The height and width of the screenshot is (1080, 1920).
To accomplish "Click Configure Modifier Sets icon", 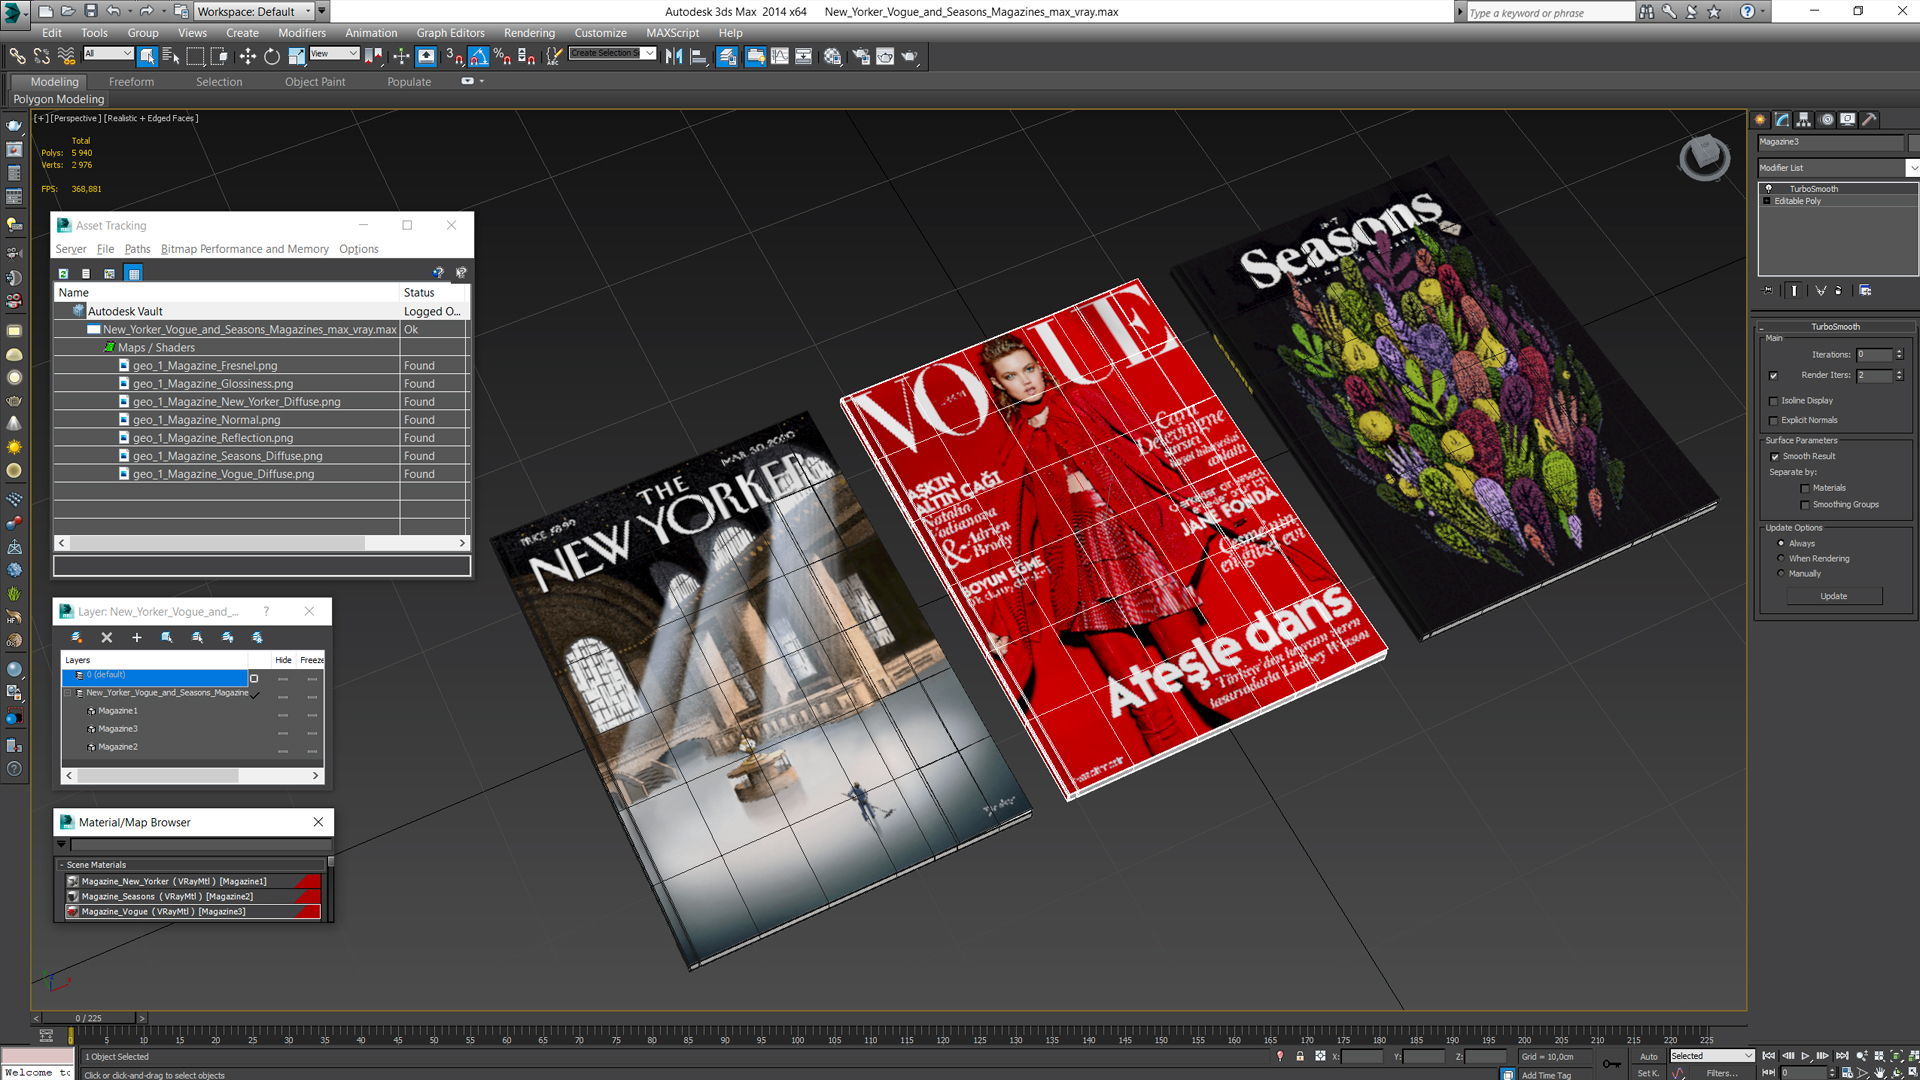I will point(1865,290).
